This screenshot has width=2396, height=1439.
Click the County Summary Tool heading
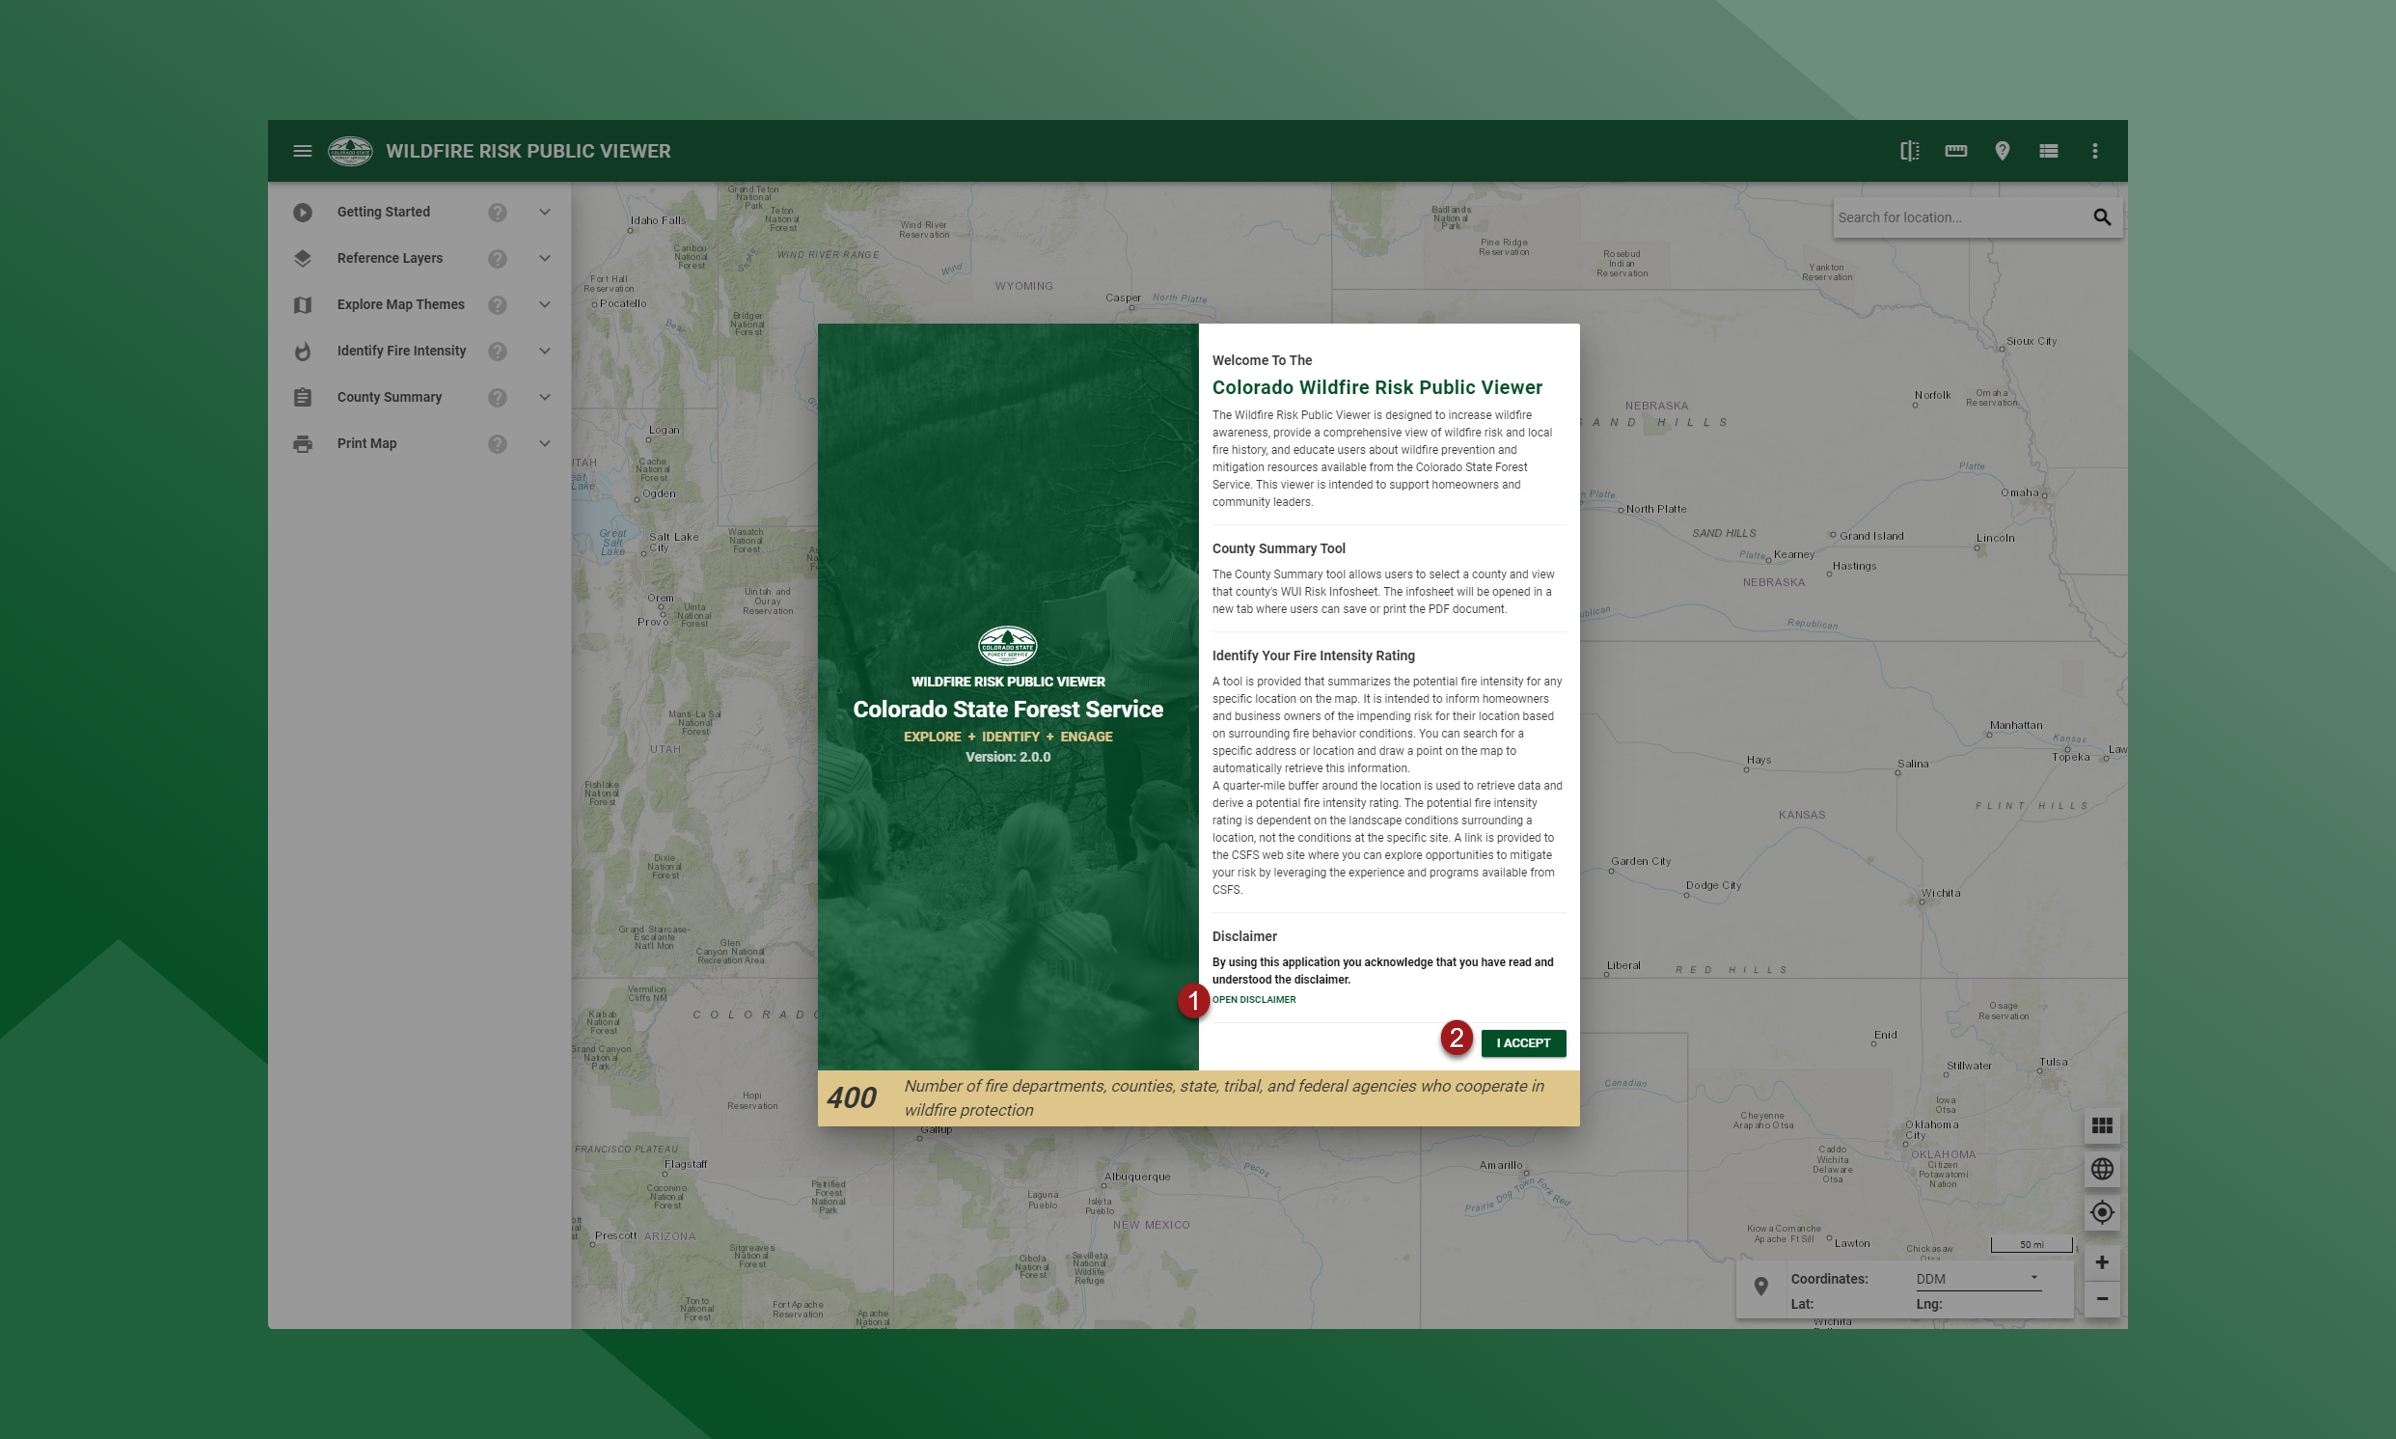point(1278,548)
